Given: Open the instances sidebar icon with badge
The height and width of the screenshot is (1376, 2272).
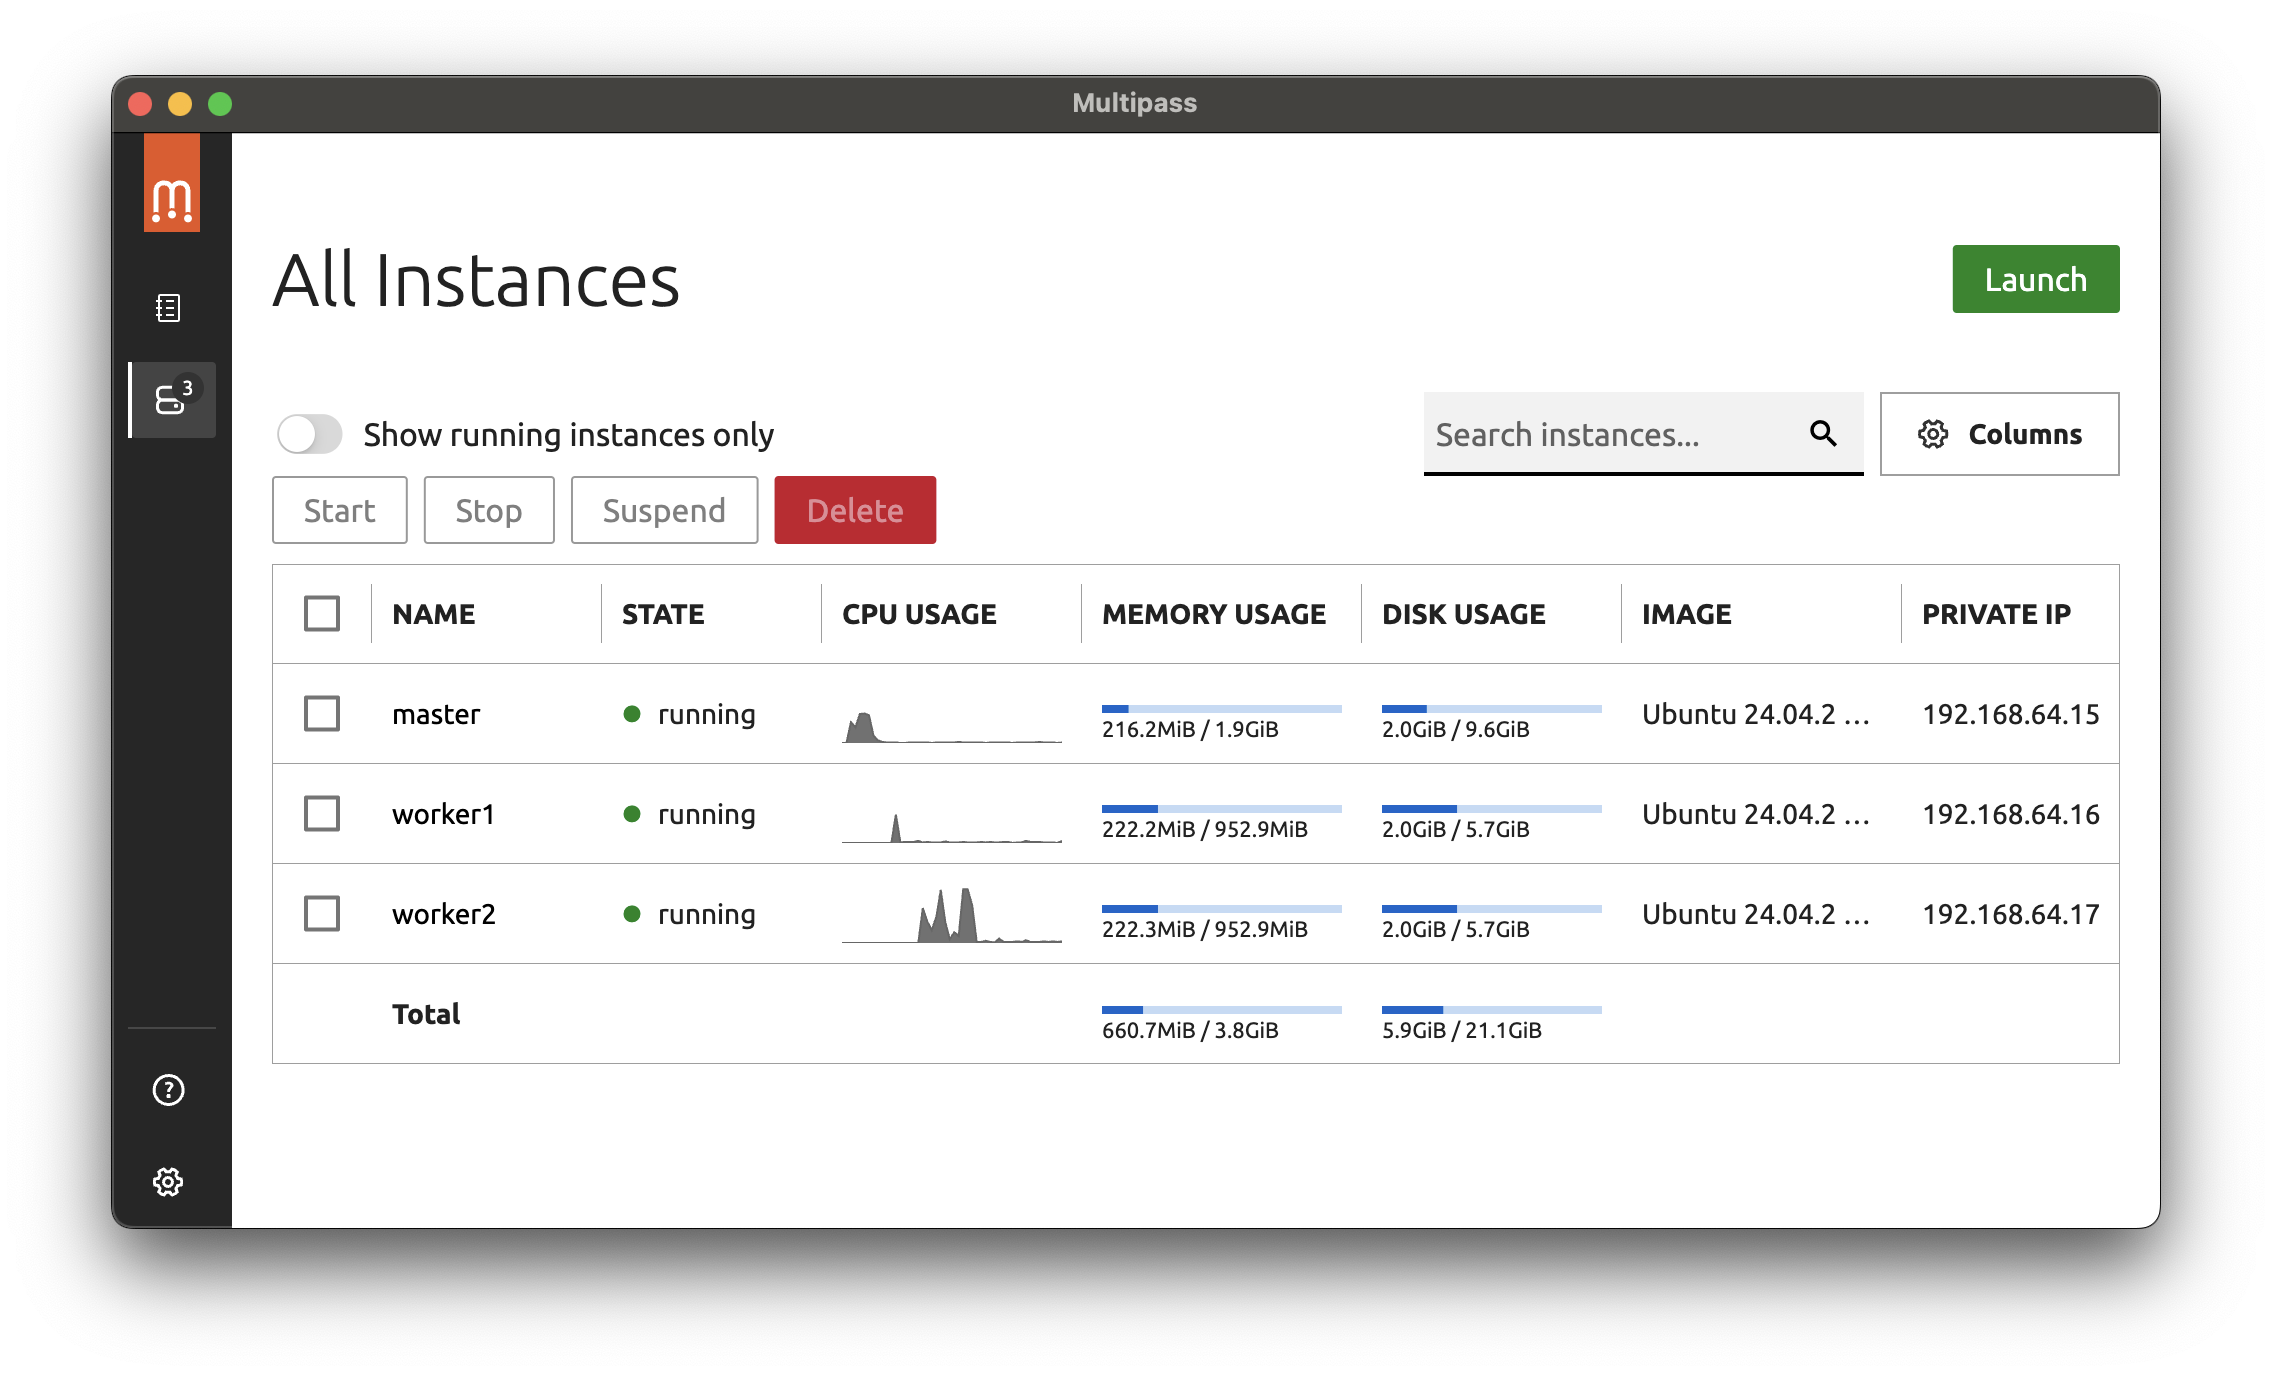Looking at the screenshot, I should (172, 400).
